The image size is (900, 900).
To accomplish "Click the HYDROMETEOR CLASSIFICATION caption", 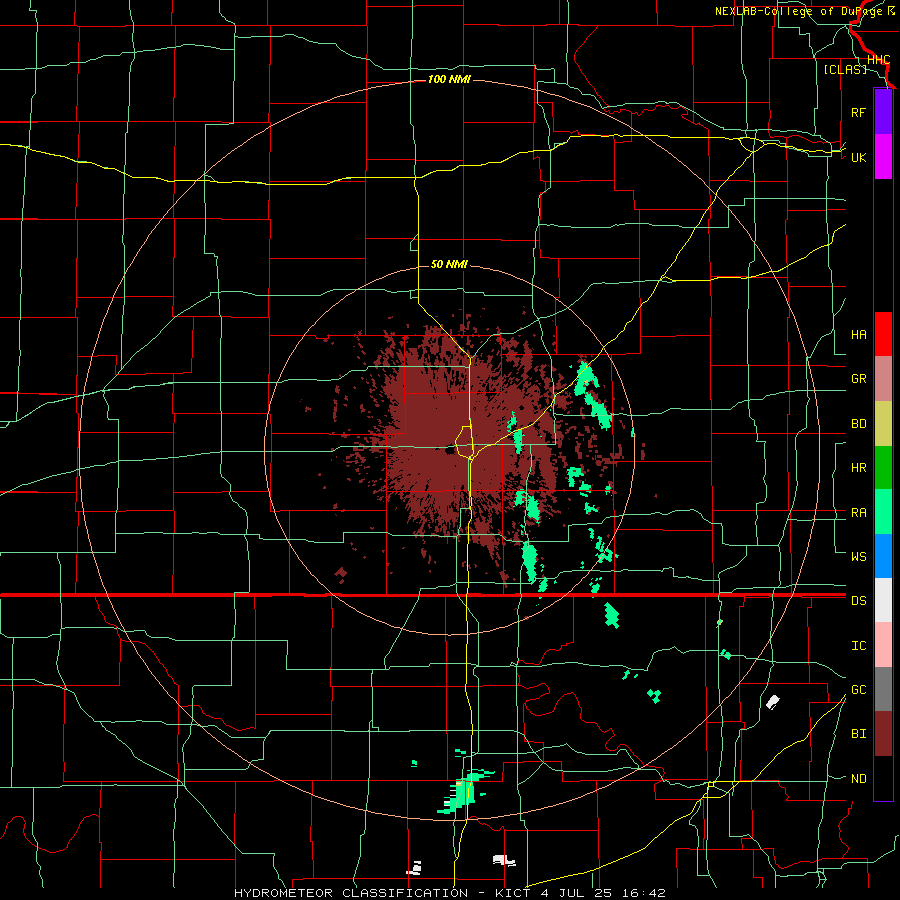I will [x=351, y=893].
